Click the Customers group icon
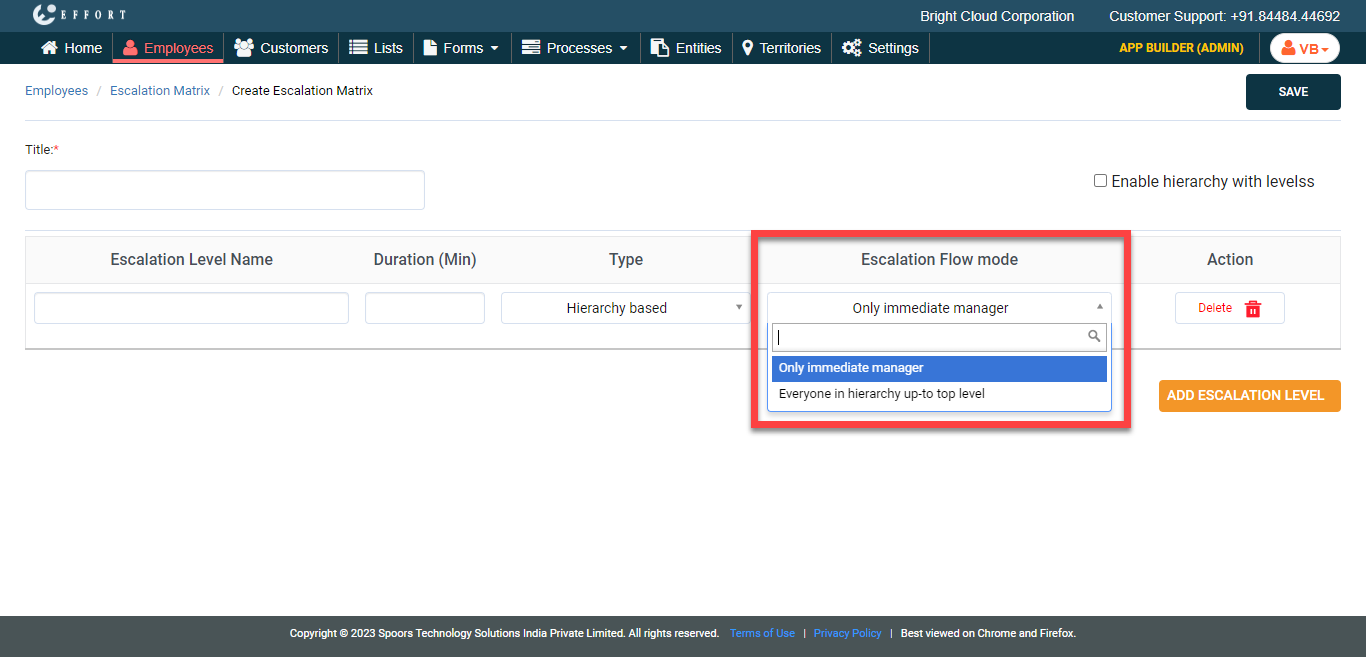 243,48
